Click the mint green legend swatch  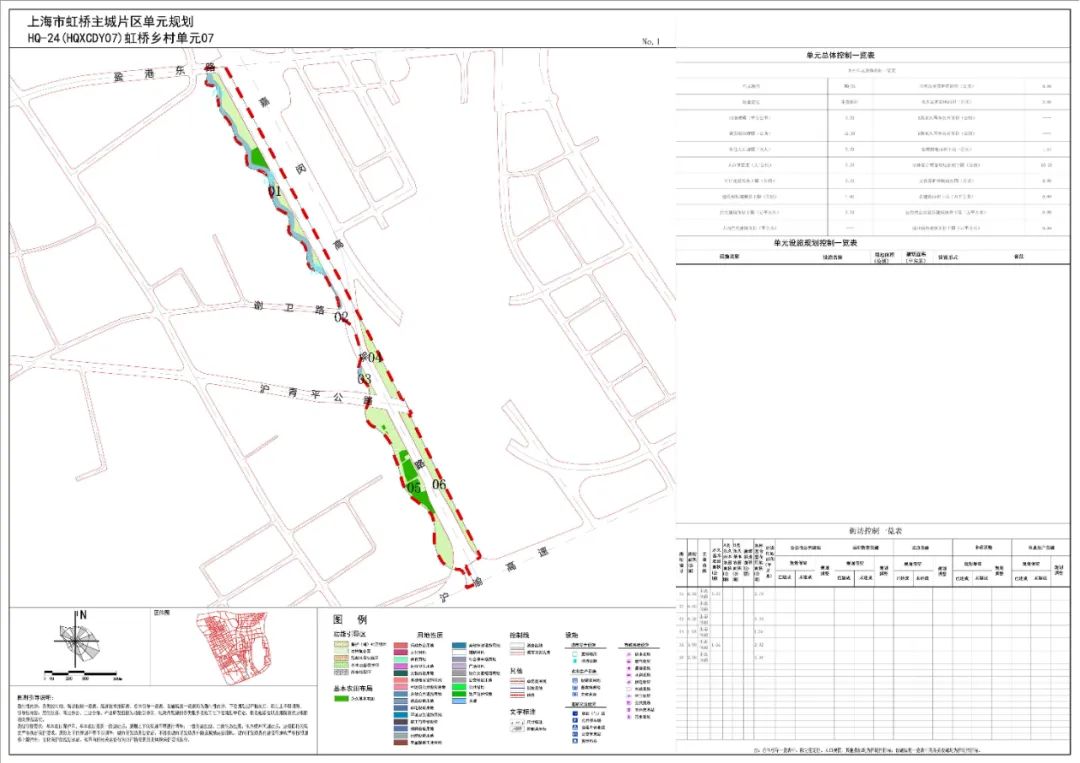click(x=400, y=660)
